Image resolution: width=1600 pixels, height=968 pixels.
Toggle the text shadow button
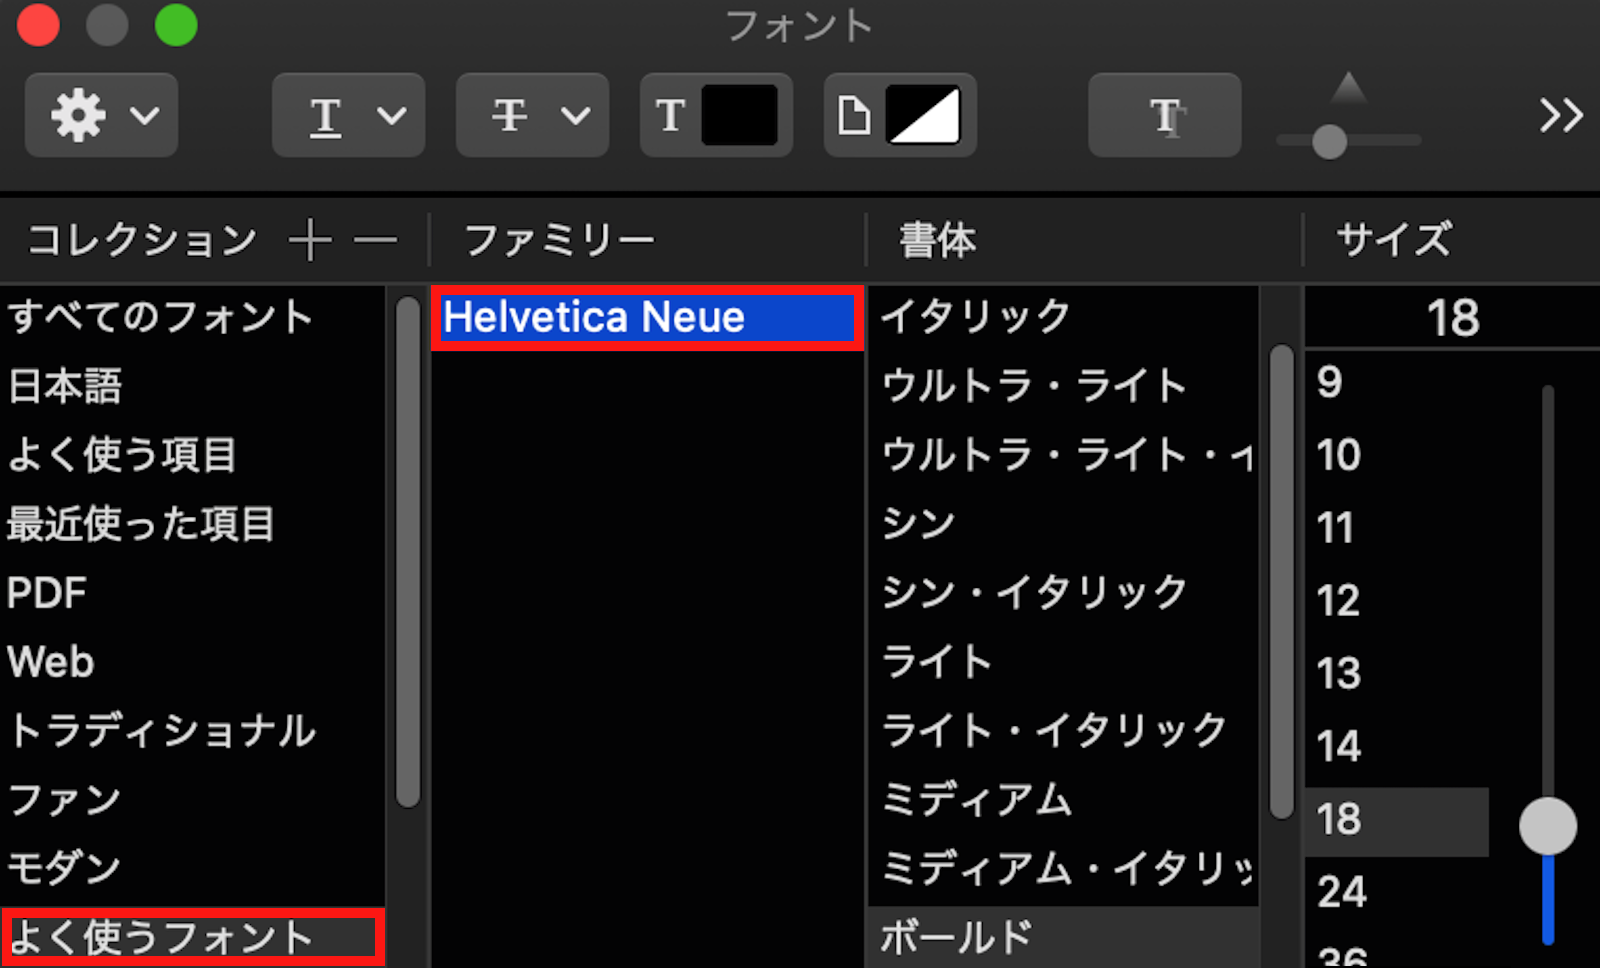[1165, 115]
